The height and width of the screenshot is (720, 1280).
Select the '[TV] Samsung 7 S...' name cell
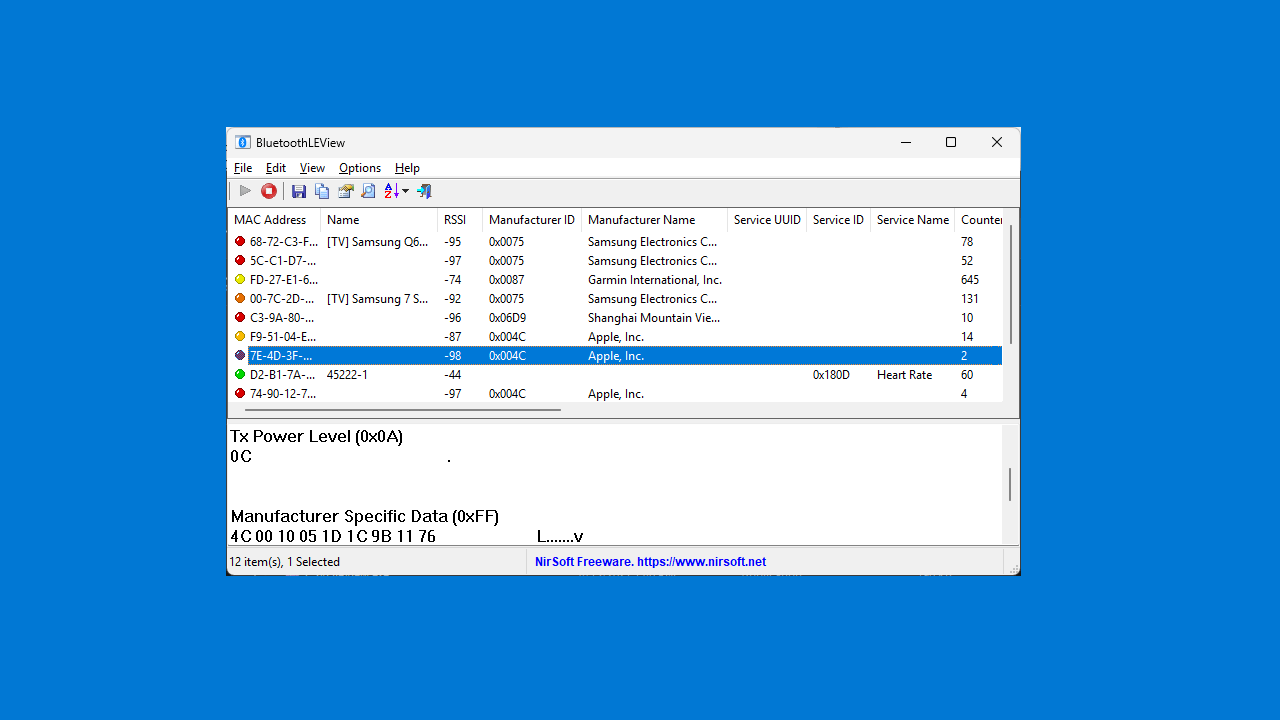coord(377,299)
